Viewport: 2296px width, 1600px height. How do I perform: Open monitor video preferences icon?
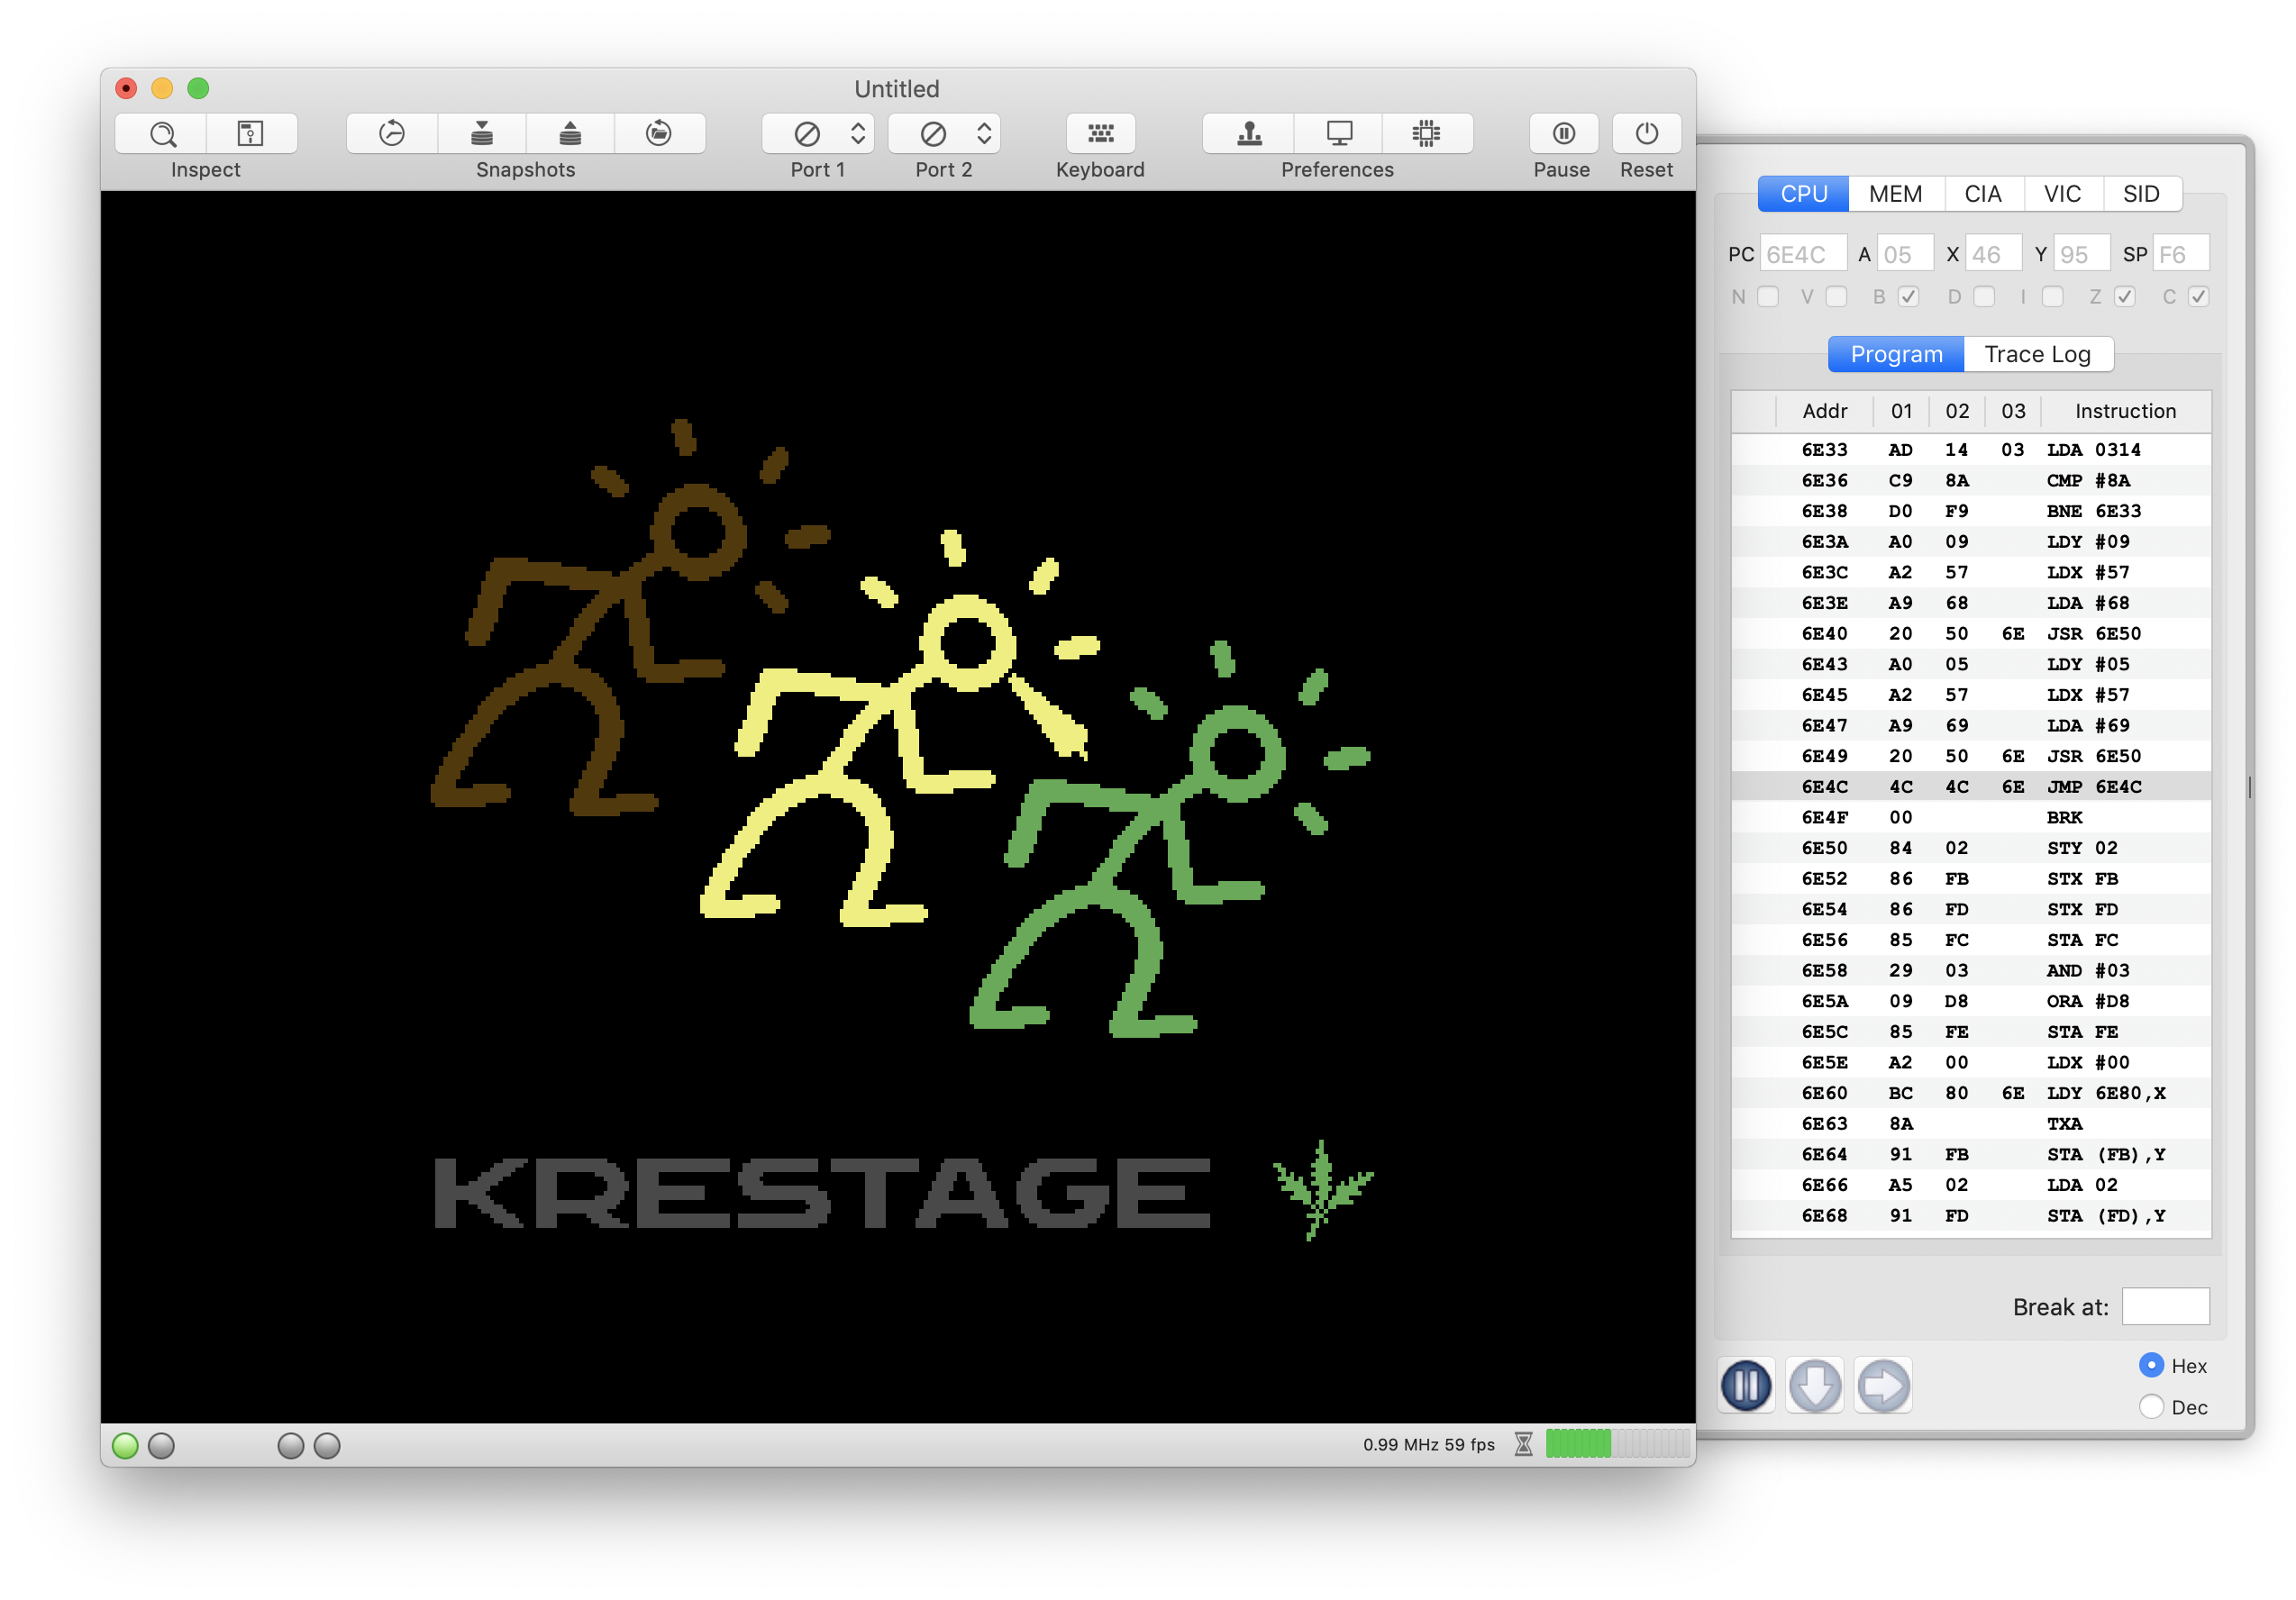pyautogui.click(x=1338, y=133)
